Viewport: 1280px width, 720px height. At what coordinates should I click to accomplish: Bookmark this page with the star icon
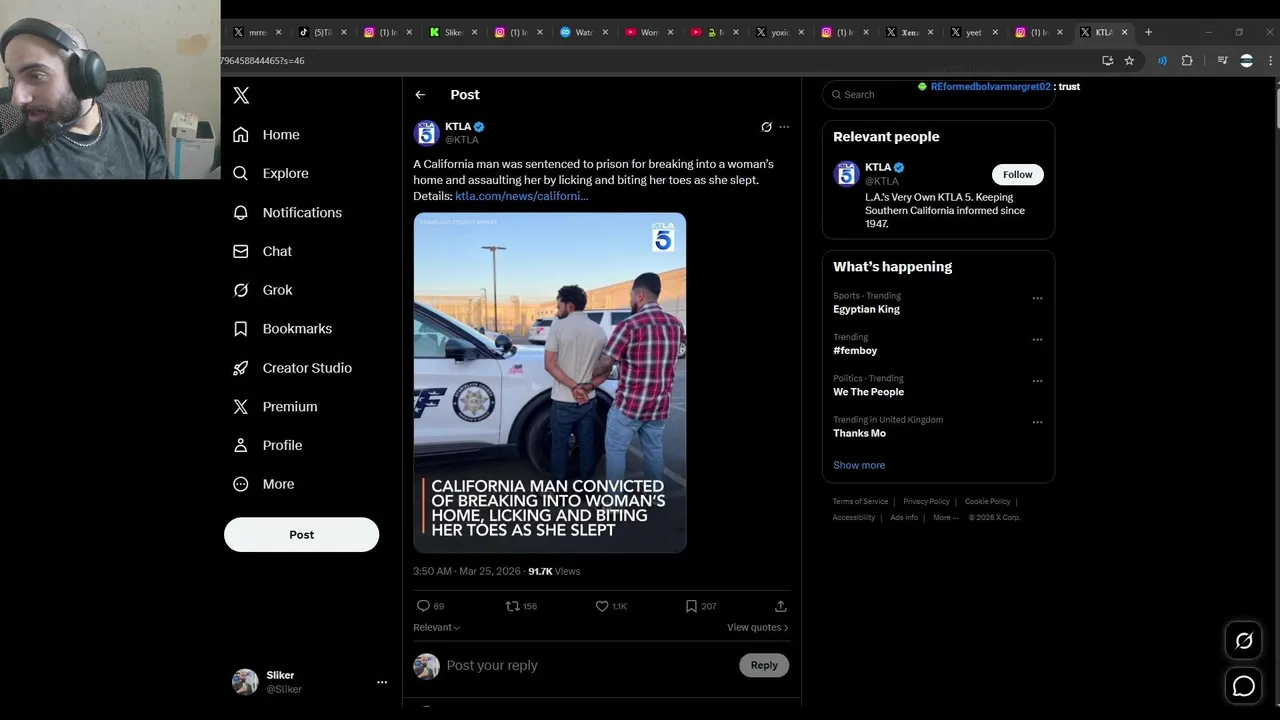(x=1129, y=61)
